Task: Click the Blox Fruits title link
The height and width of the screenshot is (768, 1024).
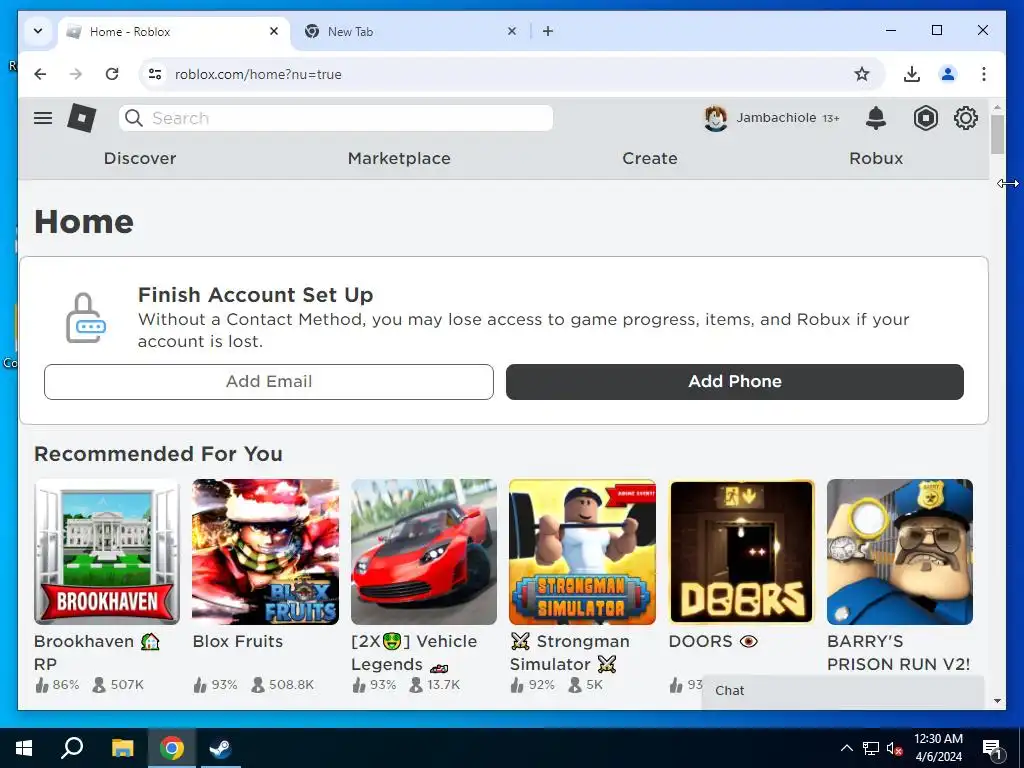Action: pos(238,641)
